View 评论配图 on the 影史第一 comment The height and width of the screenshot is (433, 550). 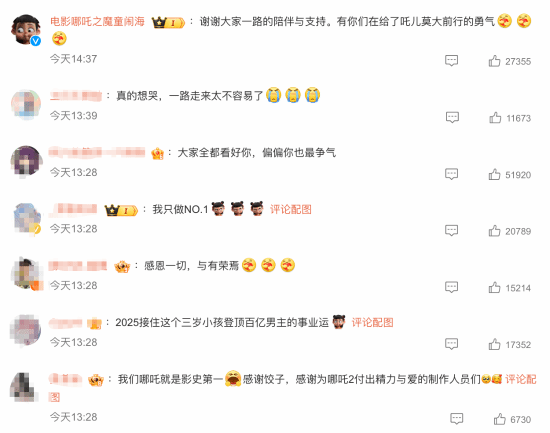point(521,379)
